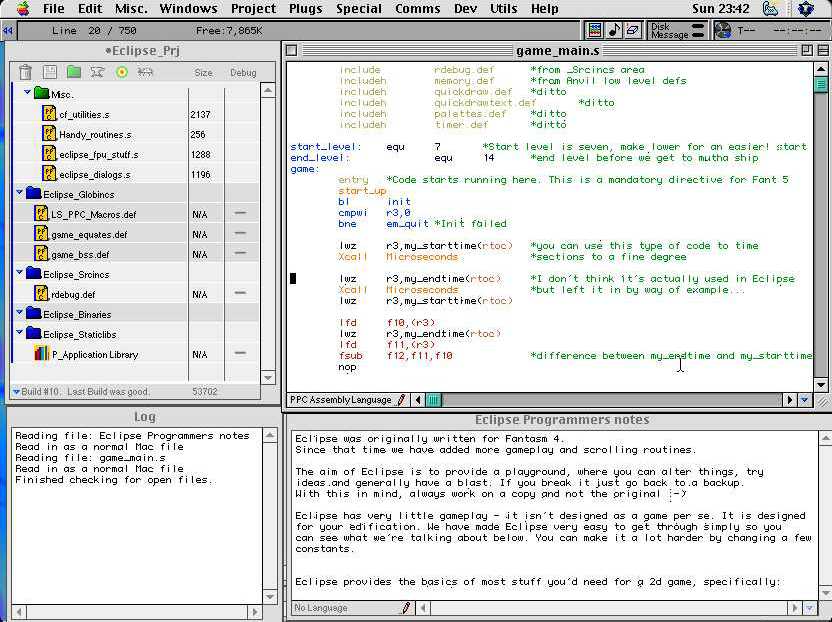Click the music note icon in top toolbar

tap(614, 30)
